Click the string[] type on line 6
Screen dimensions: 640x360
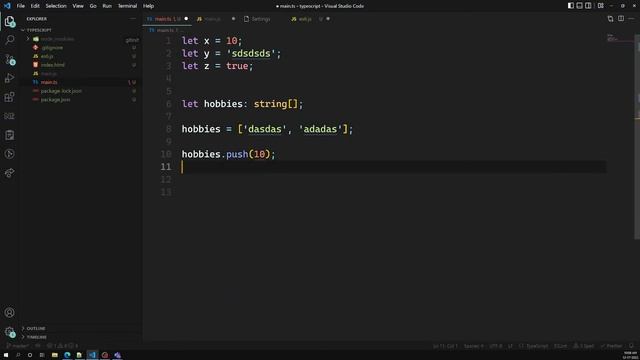(x=276, y=104)
